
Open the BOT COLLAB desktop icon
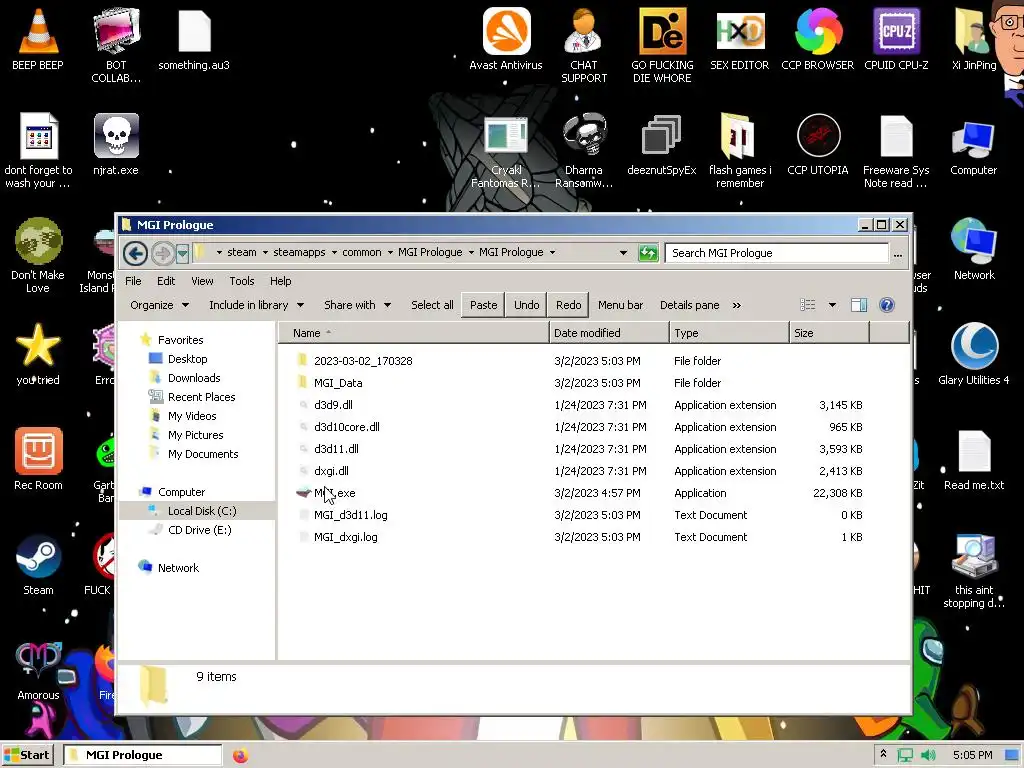point(116,44)
